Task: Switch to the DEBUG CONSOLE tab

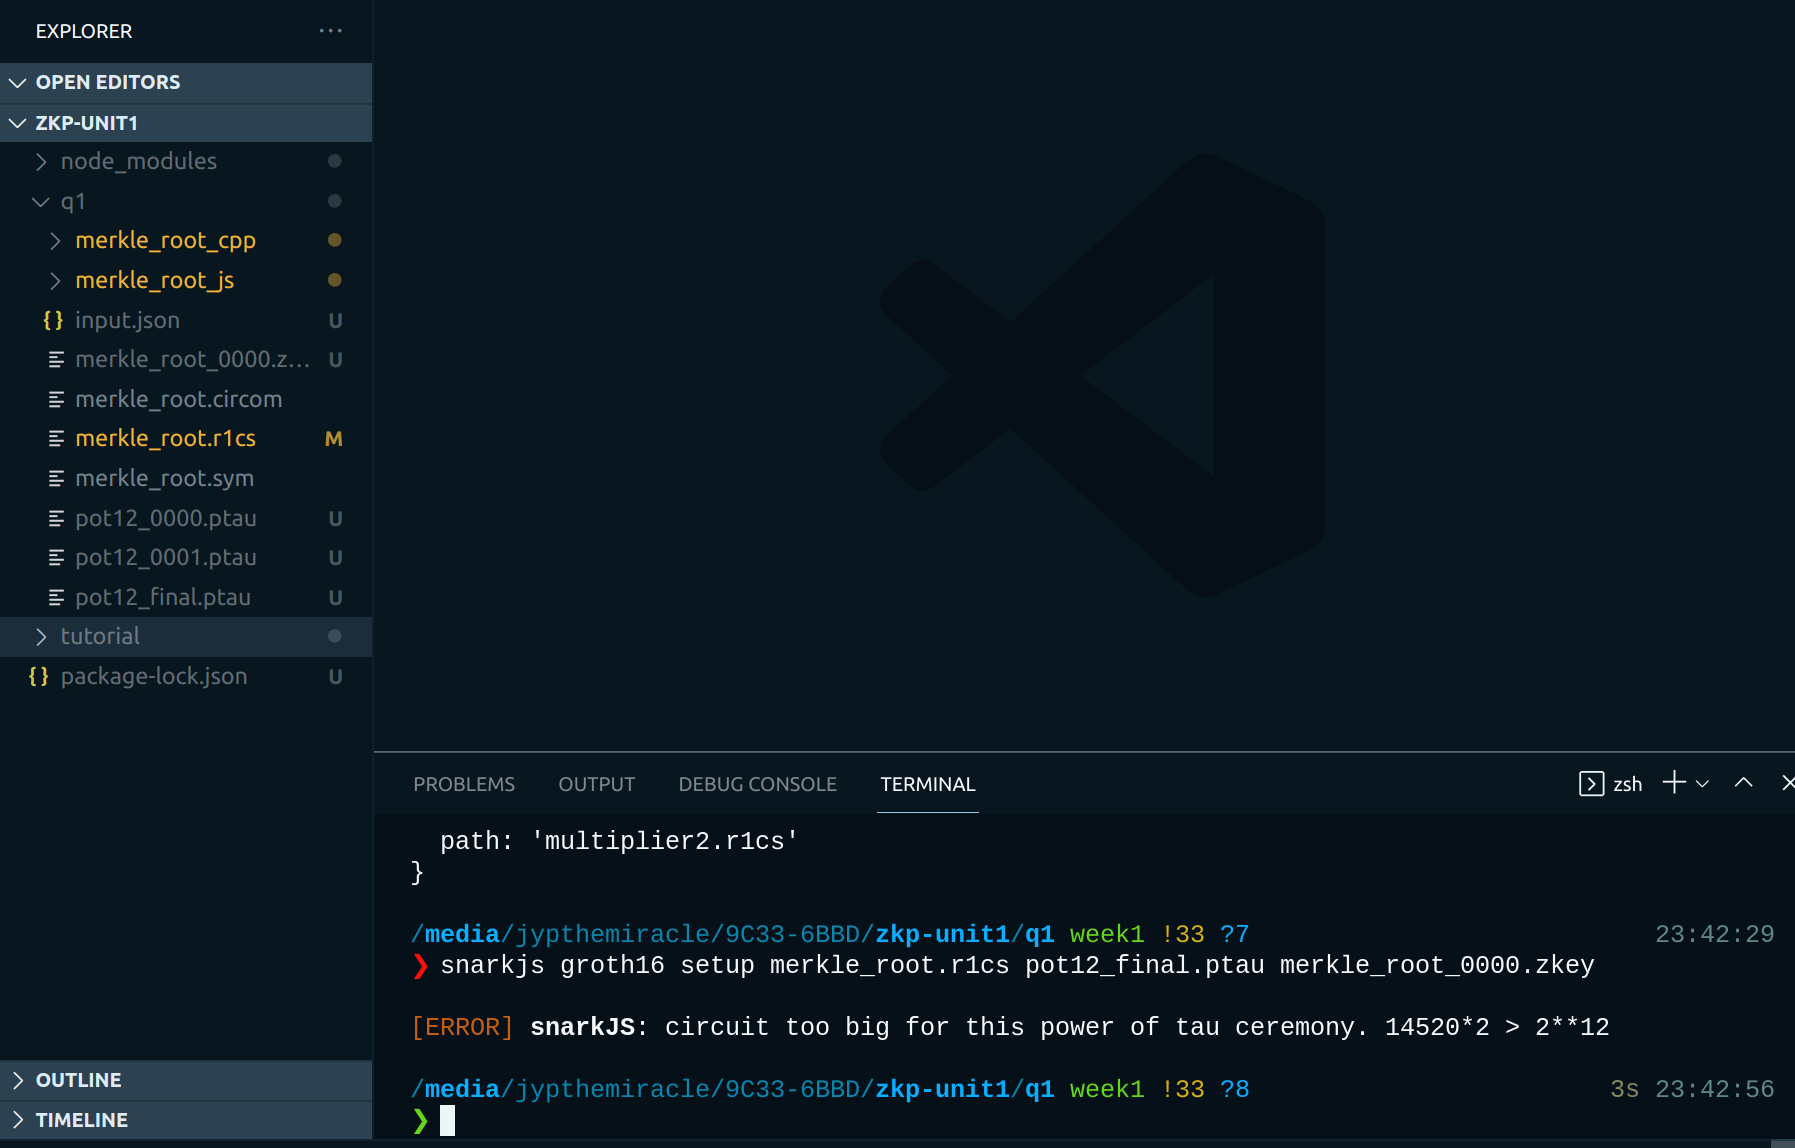Action: coord(758,784)
